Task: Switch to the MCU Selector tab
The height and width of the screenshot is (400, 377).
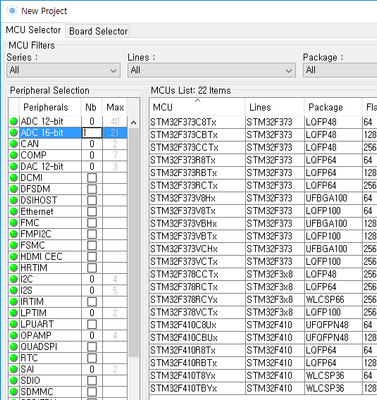Action: pyautogui.click(x=33, y=30)
